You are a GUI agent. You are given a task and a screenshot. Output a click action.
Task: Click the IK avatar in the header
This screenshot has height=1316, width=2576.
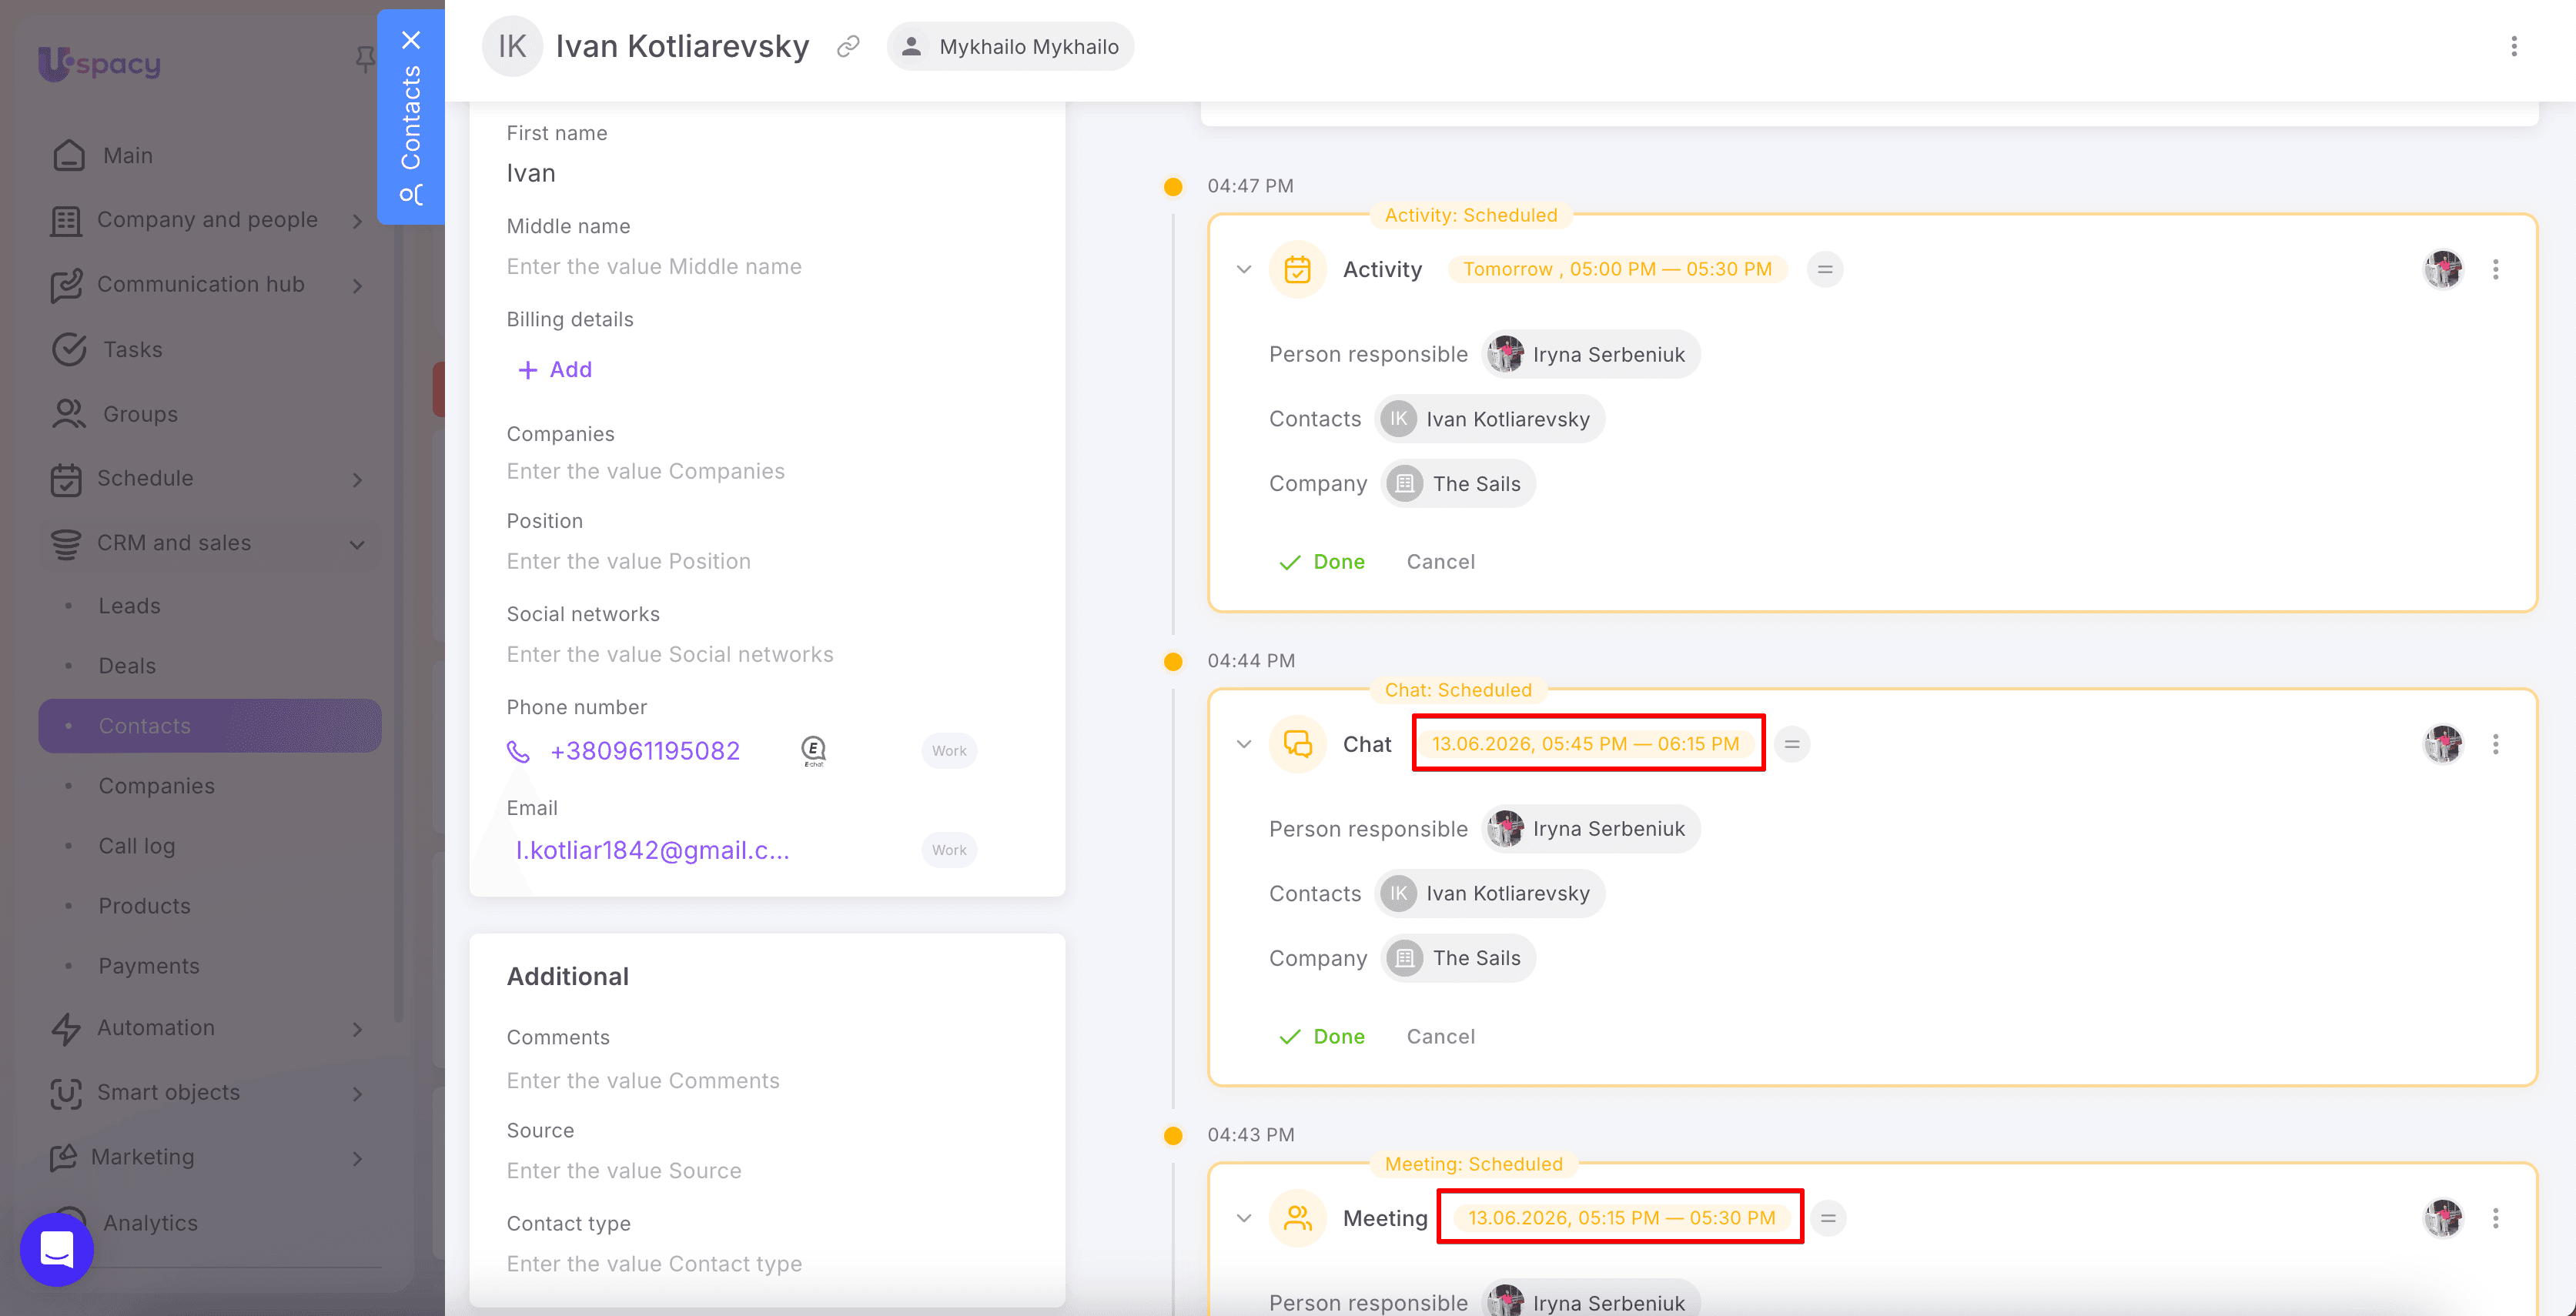click(x=512, y=46)
